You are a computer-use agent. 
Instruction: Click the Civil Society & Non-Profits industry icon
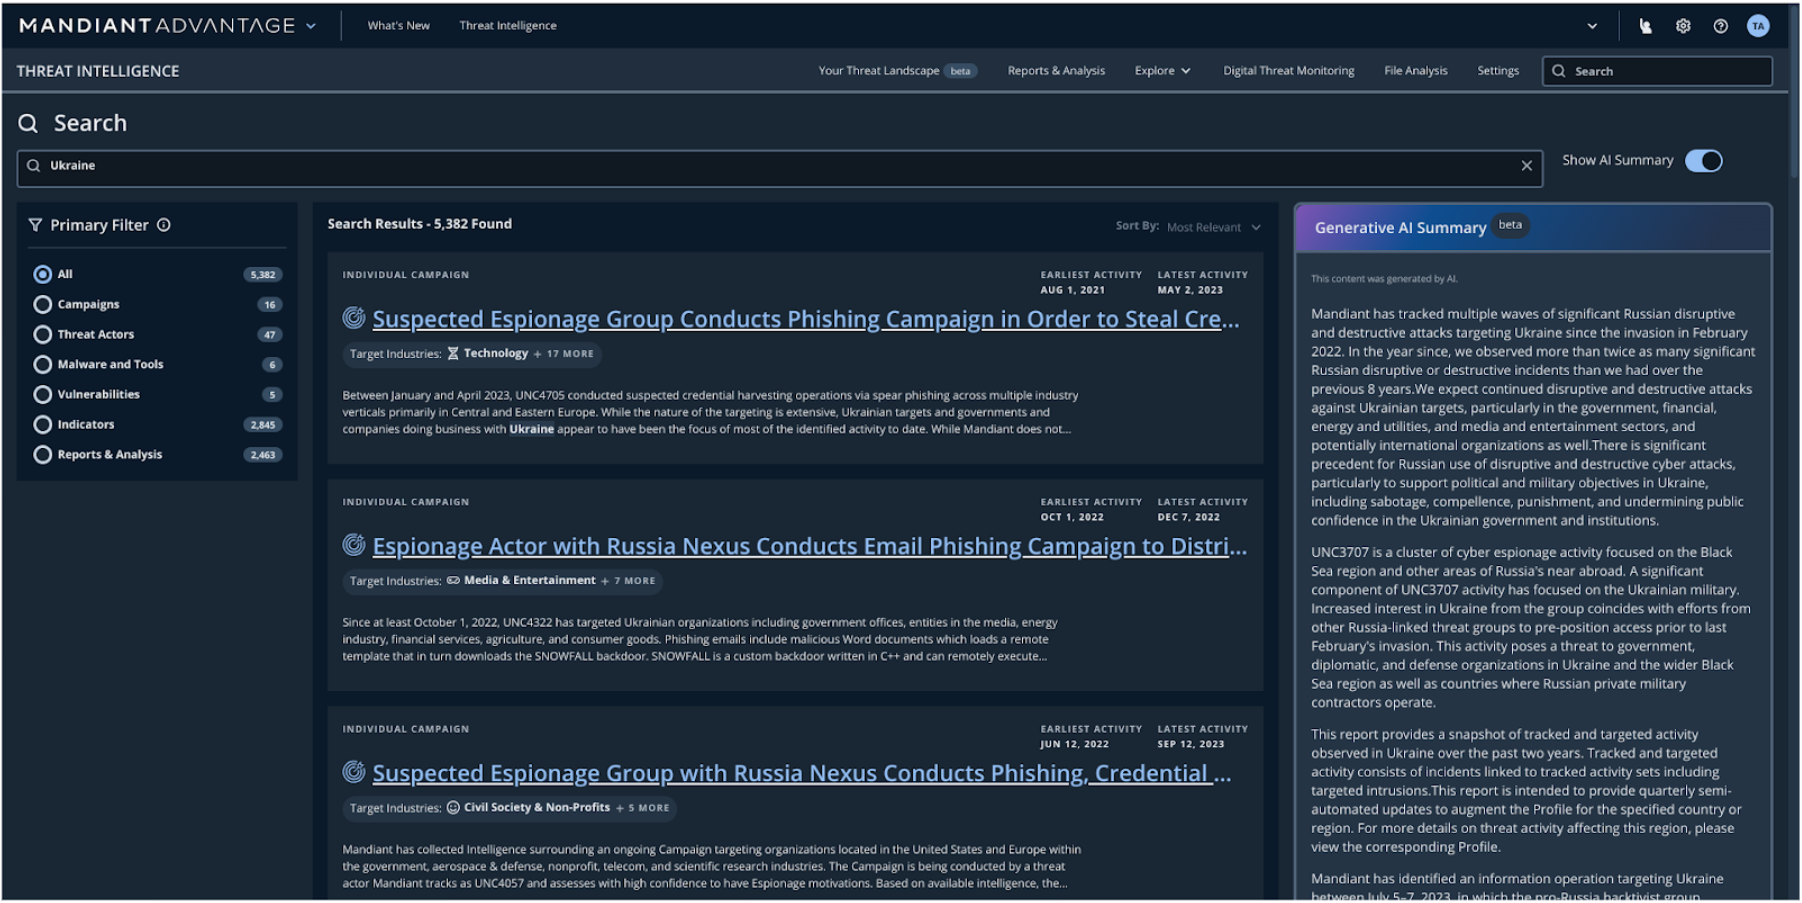pos(453,807)
